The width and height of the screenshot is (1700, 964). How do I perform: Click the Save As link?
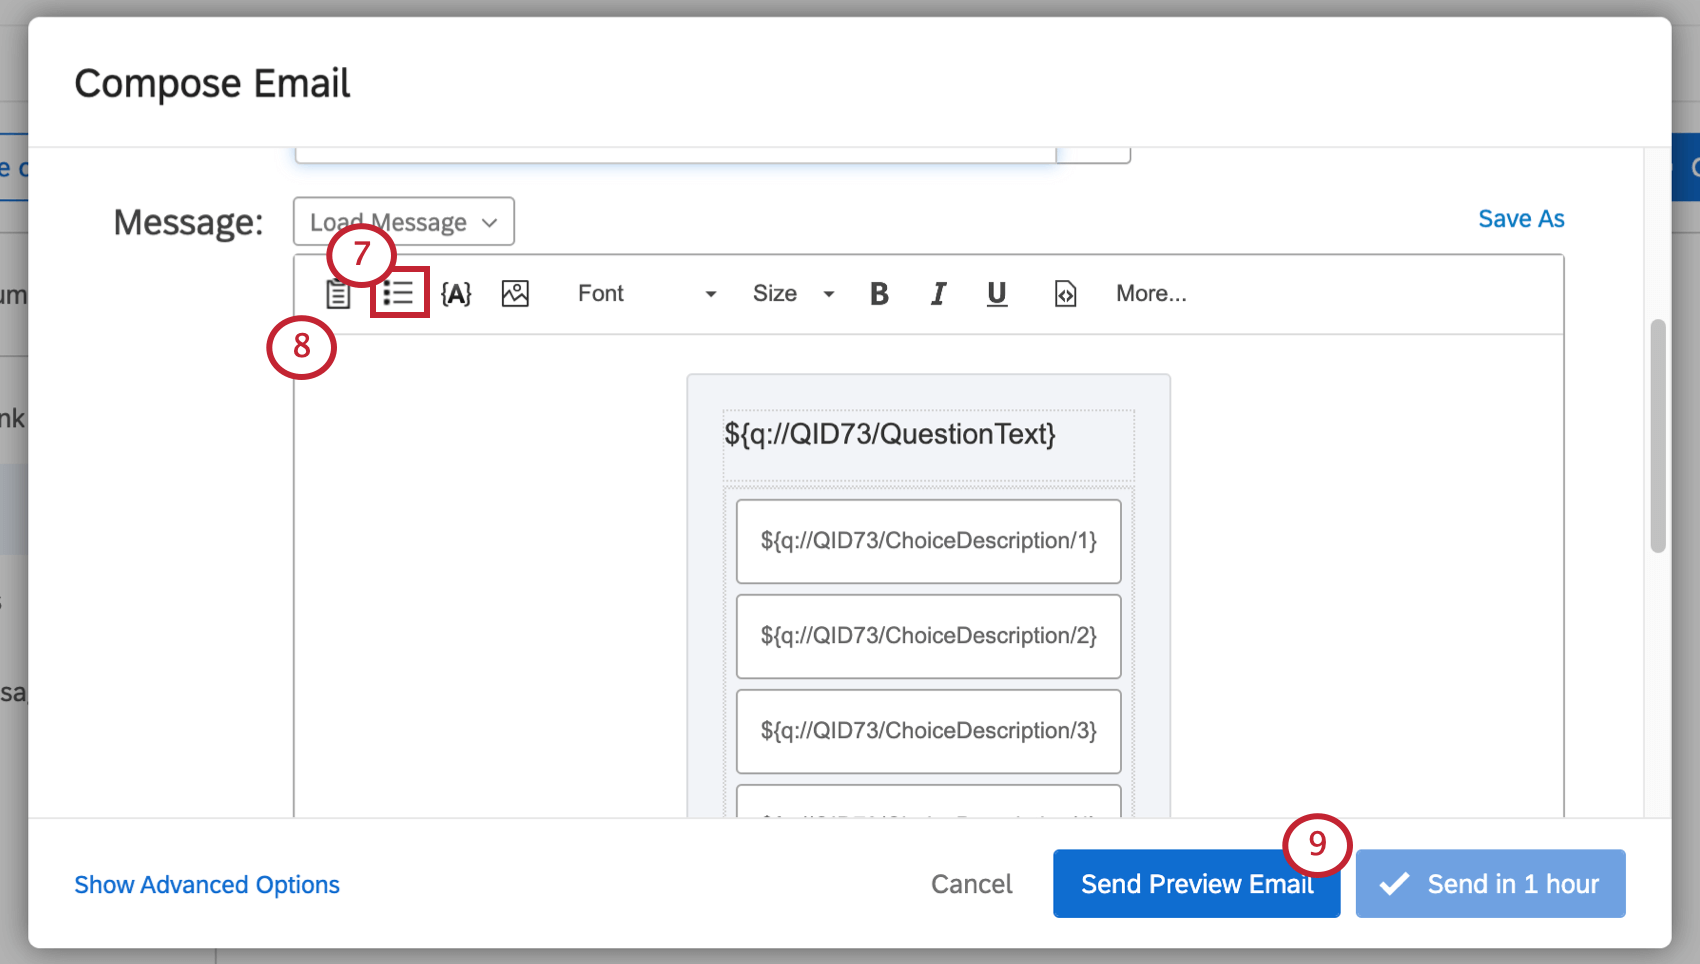[x=1521, y=218]
